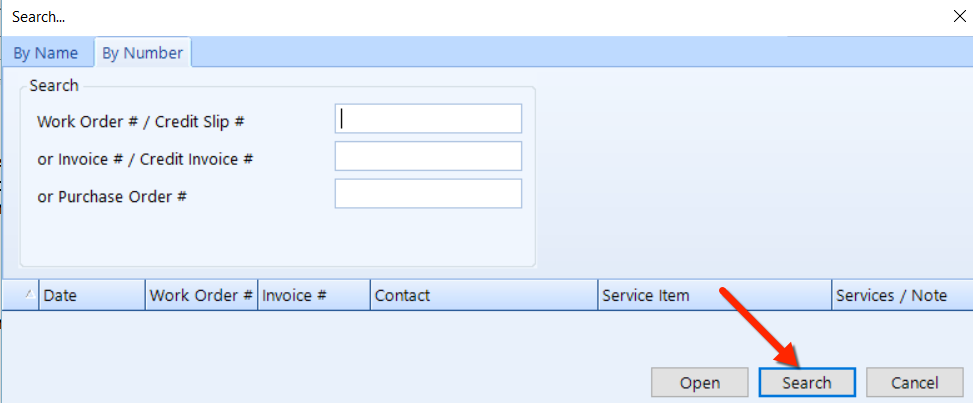
Task: Sort by the Work Order # column header
Action: (x=201, y=295)
